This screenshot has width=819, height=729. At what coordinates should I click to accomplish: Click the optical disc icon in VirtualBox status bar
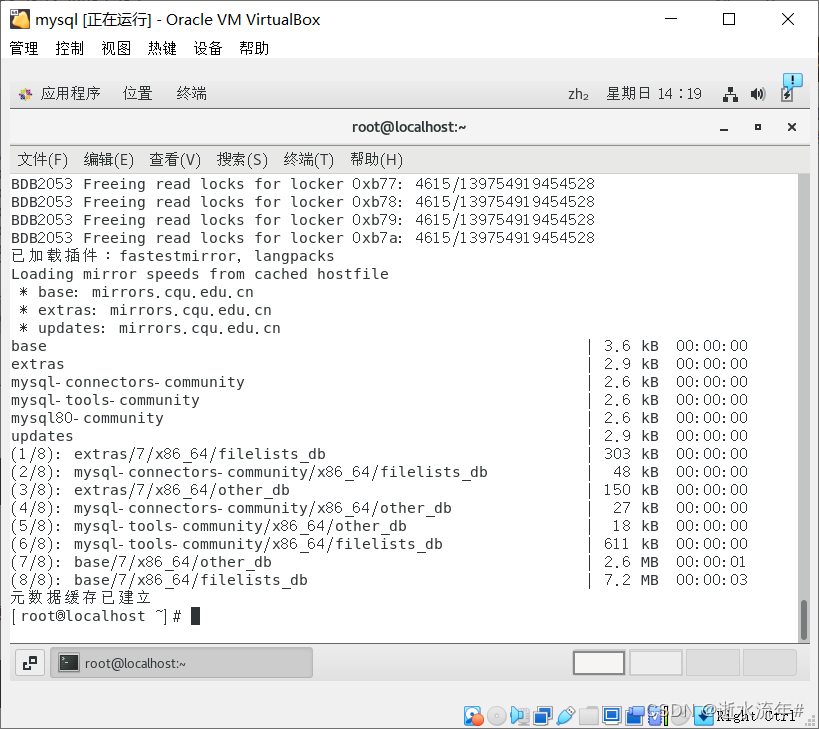(x=496, y=715)
